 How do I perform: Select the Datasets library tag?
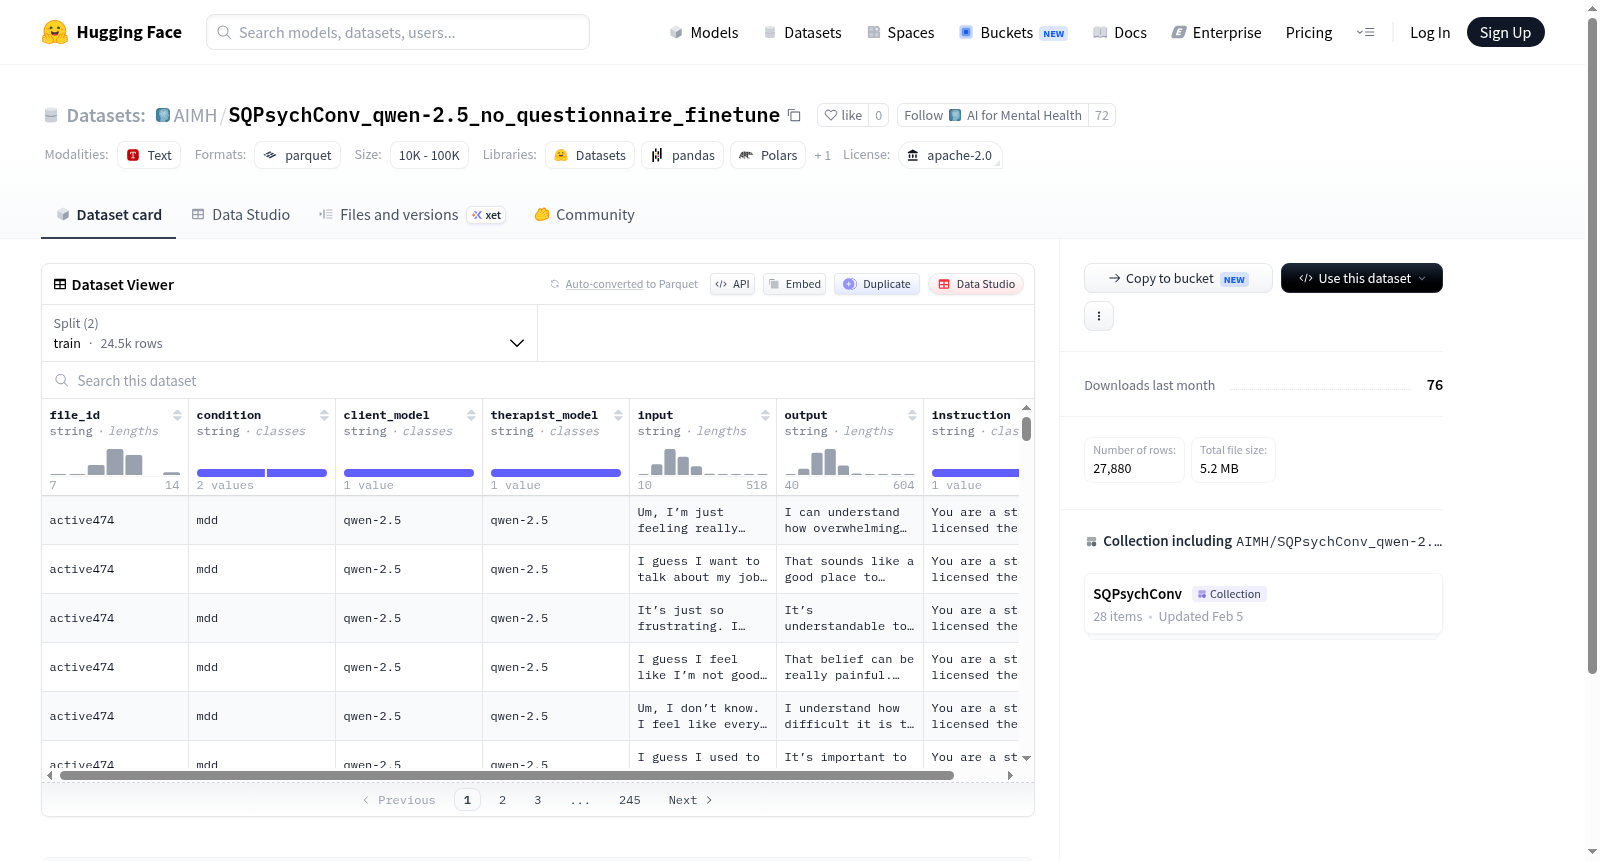click(590, 155)
